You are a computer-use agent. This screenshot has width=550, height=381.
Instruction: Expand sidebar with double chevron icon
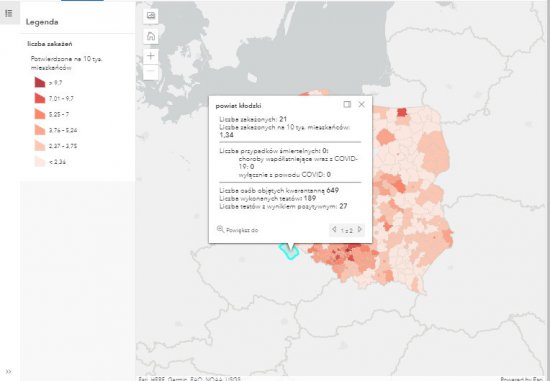point(9,371)
